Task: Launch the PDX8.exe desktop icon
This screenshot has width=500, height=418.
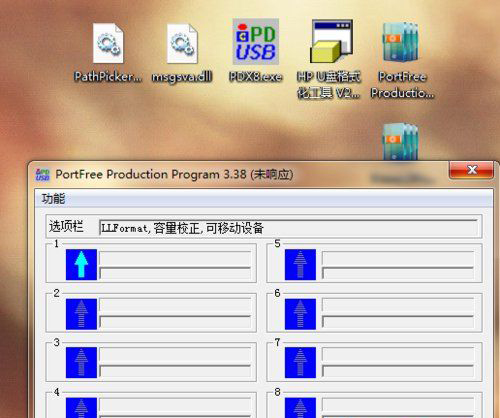Action: coord(256,42)
